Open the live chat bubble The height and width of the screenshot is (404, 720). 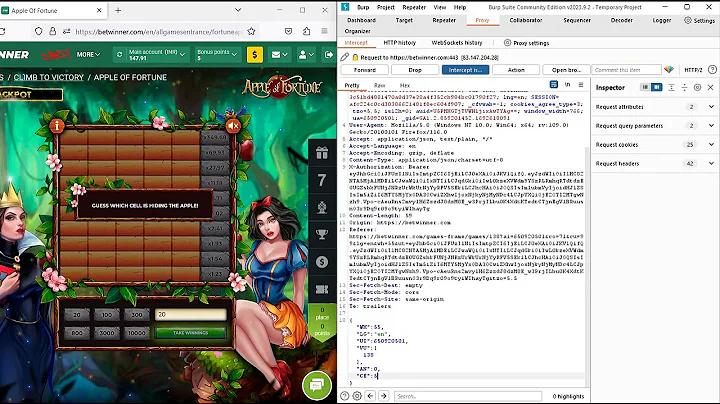point(317,385)
